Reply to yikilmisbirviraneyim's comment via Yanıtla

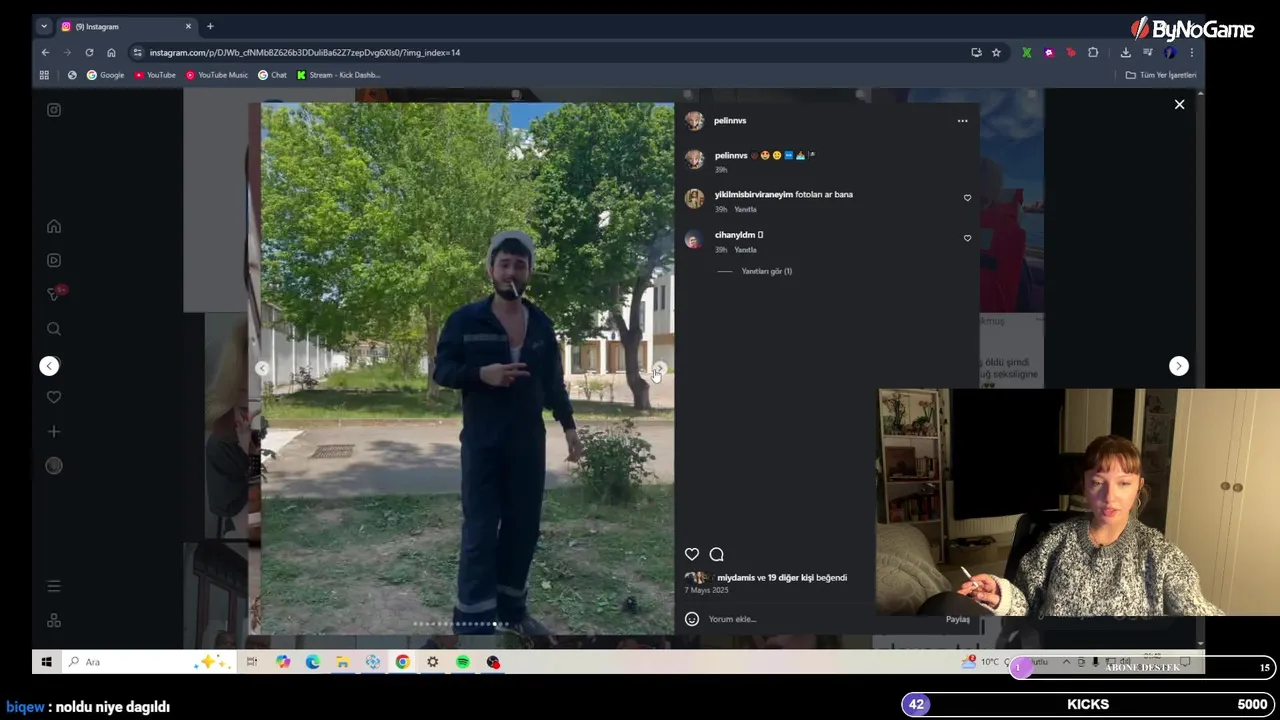click(746, 210)
